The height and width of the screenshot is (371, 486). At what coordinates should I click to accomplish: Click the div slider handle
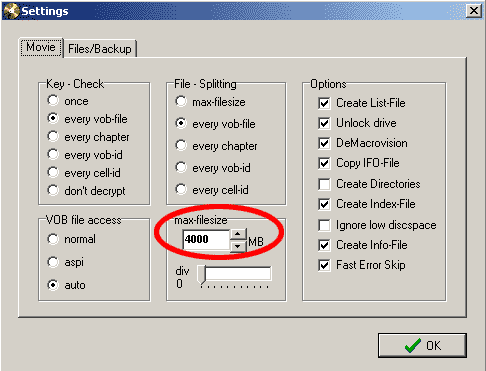point(202,275)
